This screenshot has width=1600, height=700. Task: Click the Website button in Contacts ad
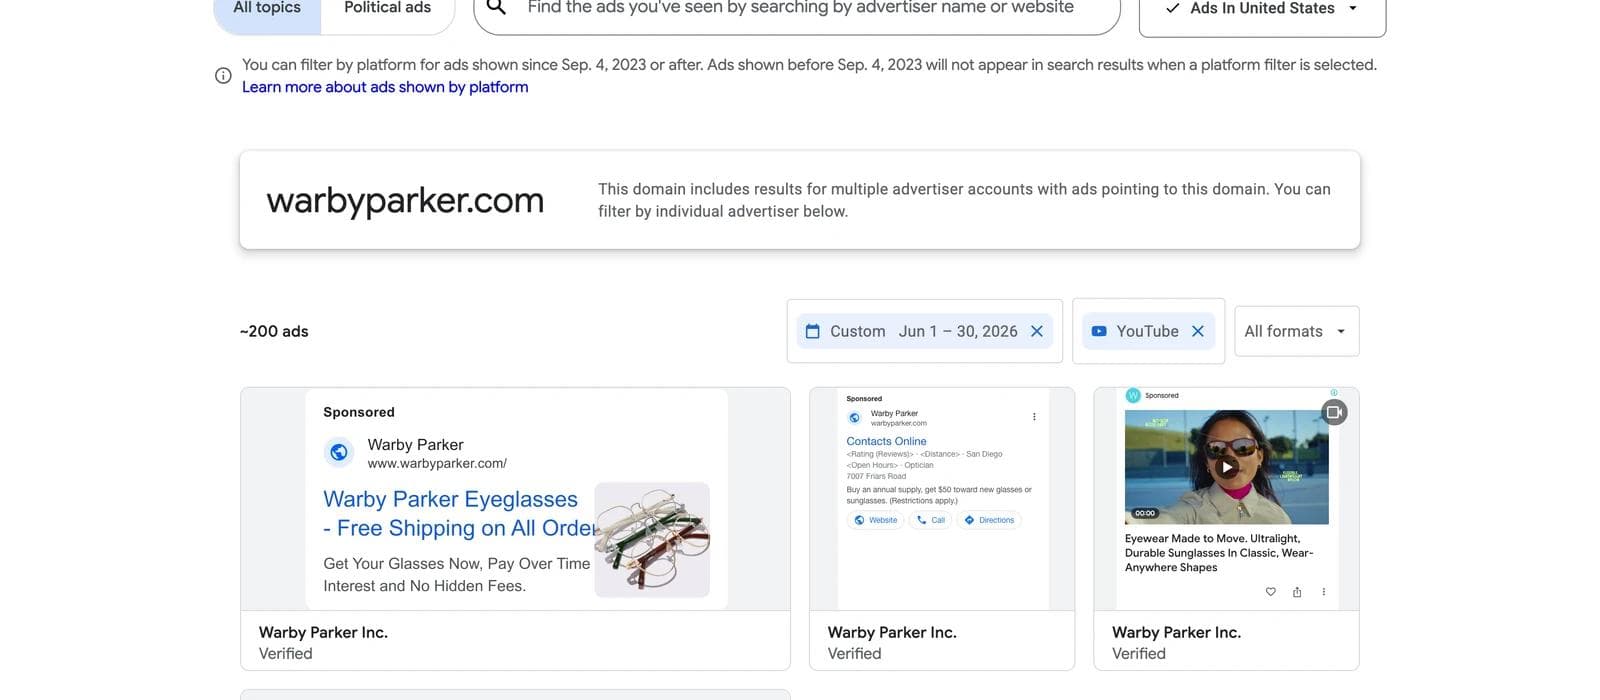tap(875, 520)
